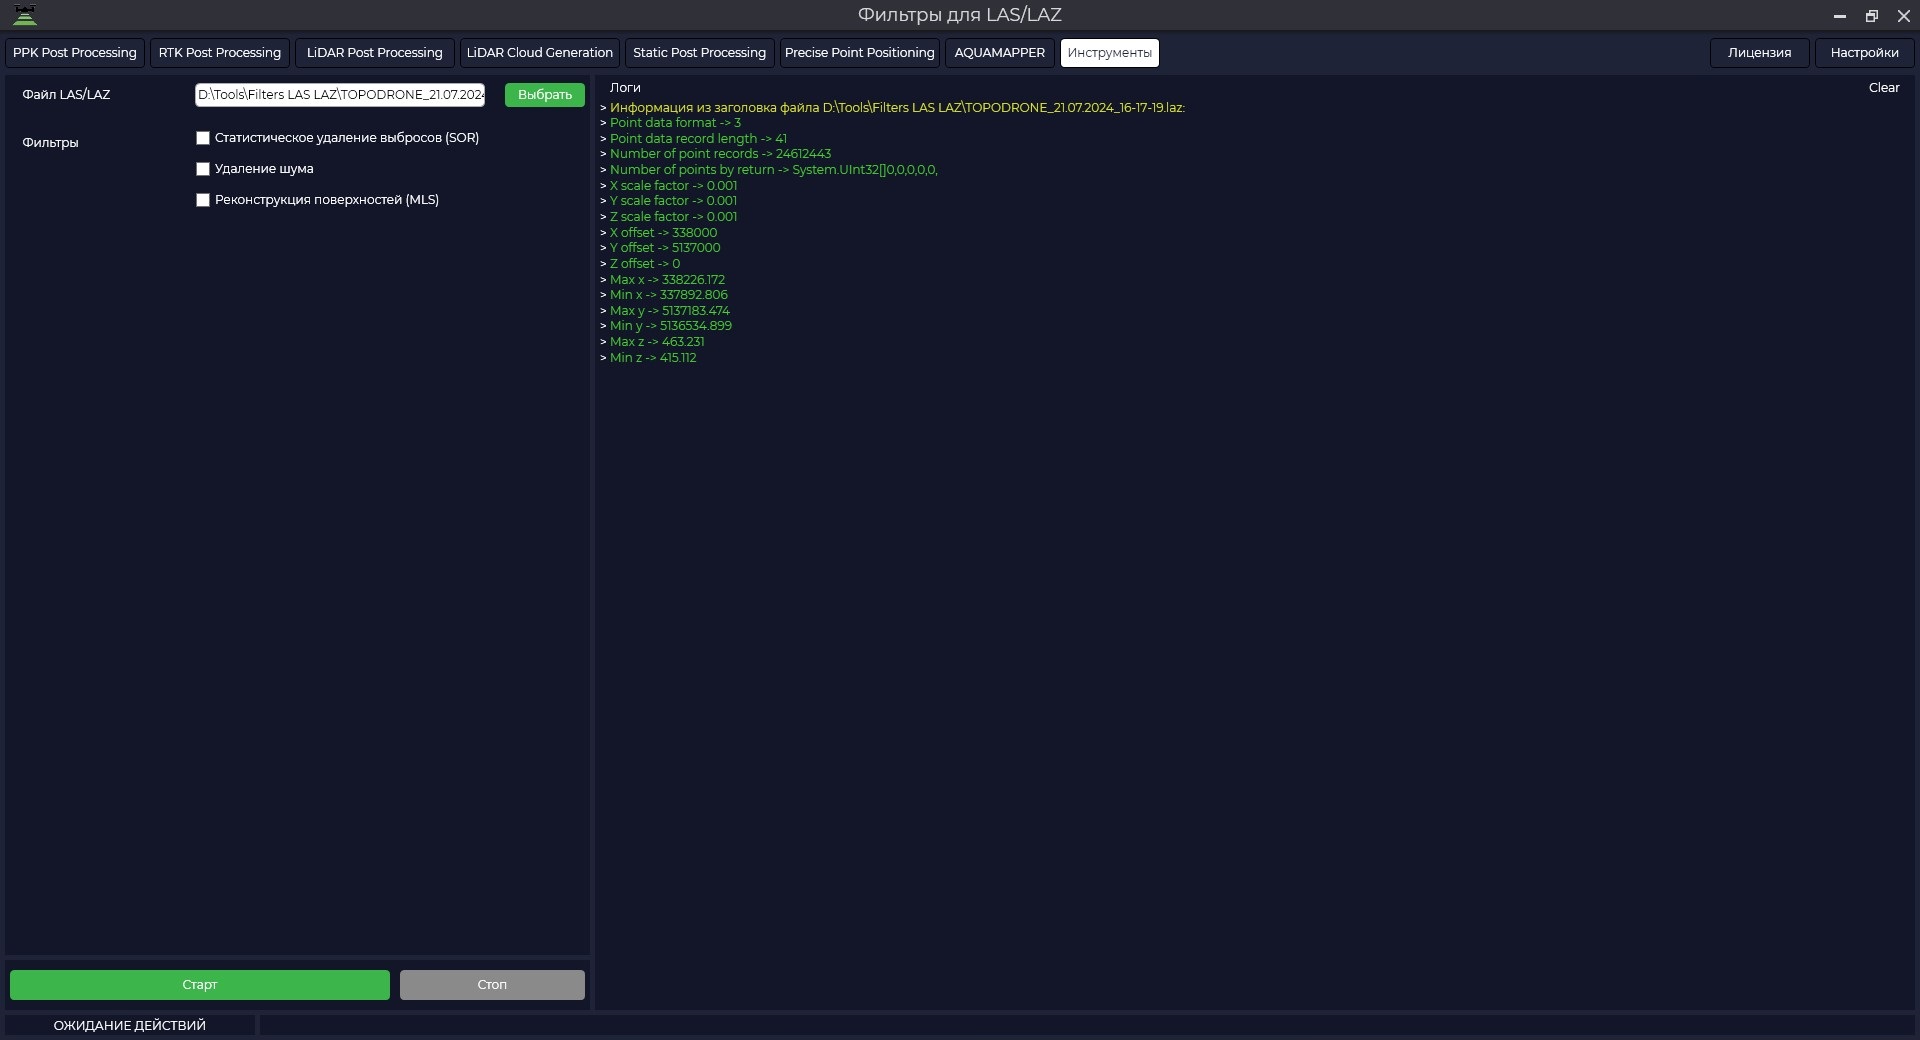Clear the logs panel
1920x1040 pixels.
click(x=1884, y=88)
